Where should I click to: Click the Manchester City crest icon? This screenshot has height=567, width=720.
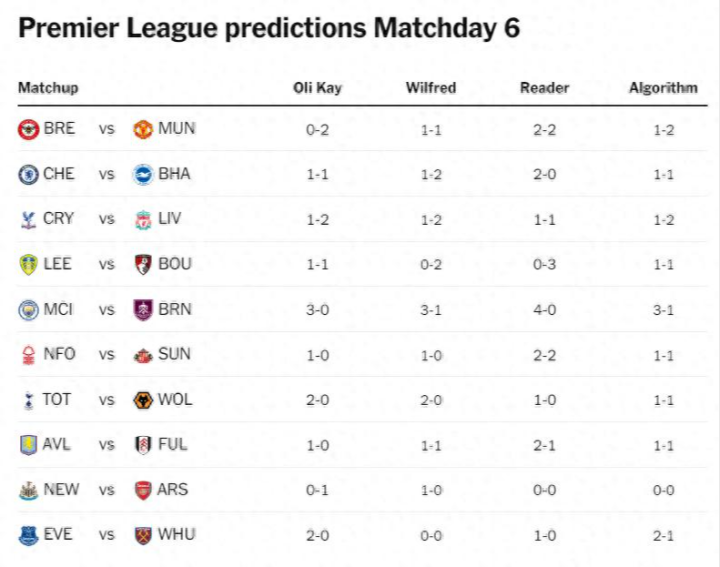click(x=28, y=310)
